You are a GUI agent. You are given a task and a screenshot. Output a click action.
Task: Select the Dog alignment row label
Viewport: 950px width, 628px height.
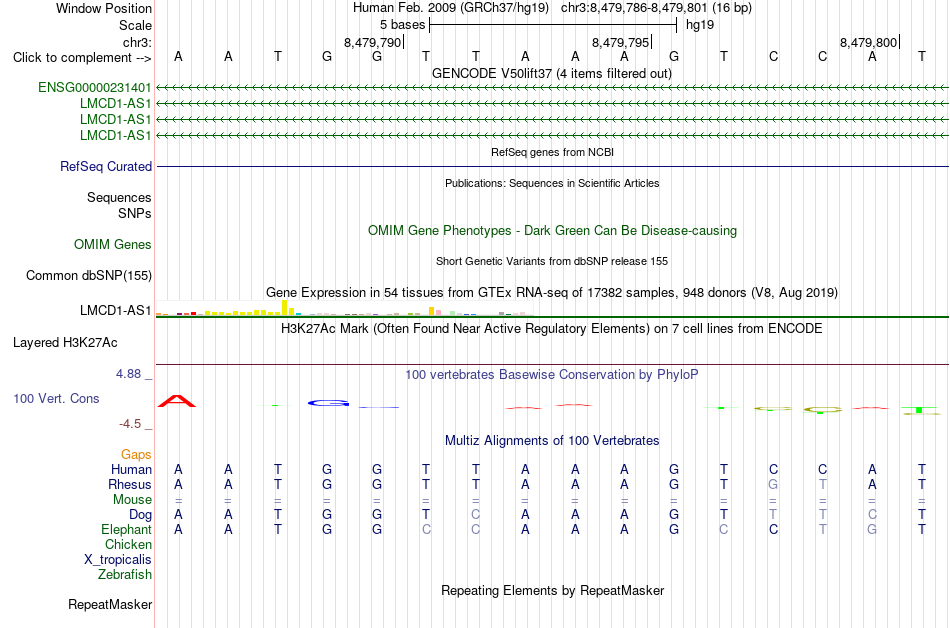coord(140,515)
